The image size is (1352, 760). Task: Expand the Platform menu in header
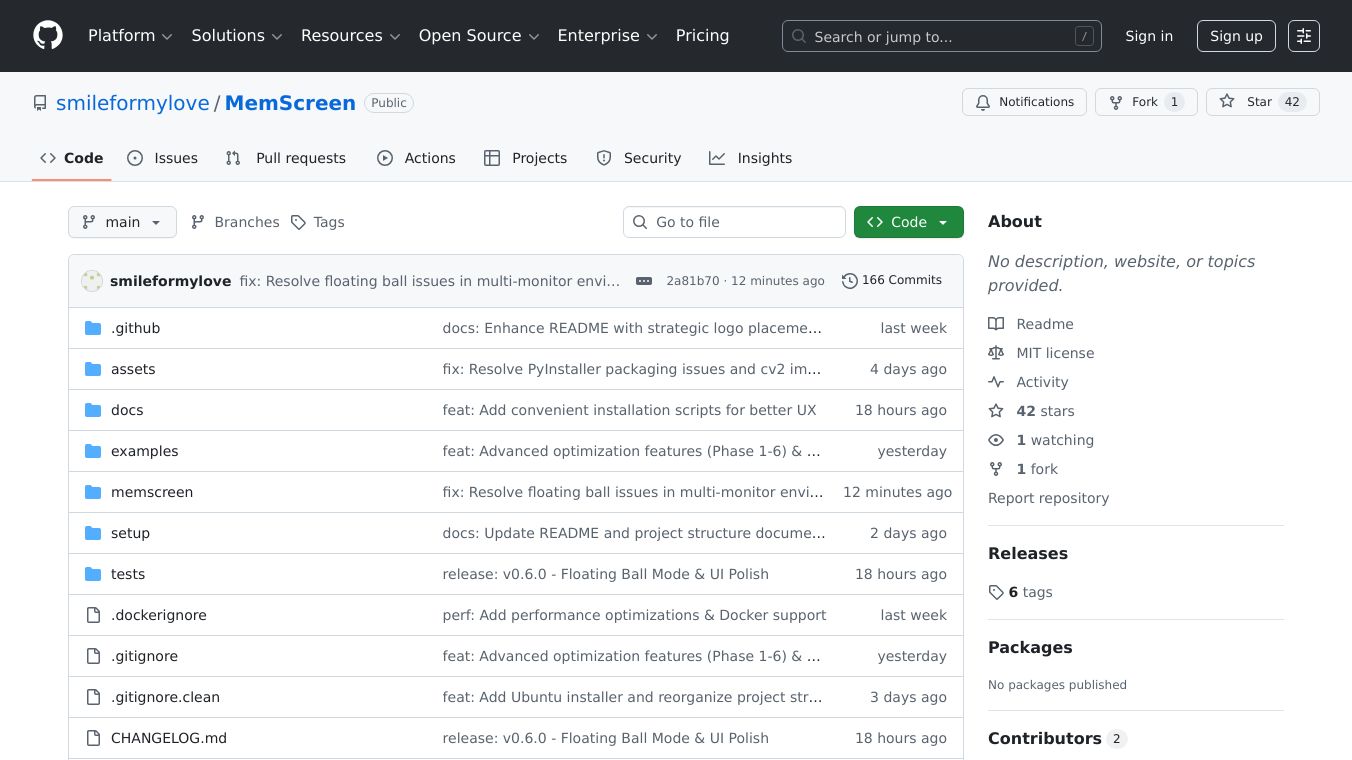coord(130,36)
